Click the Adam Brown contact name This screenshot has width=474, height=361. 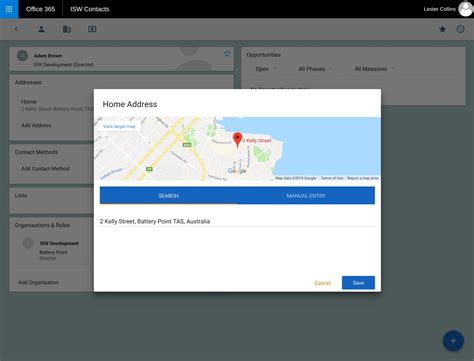click(48, 56)
